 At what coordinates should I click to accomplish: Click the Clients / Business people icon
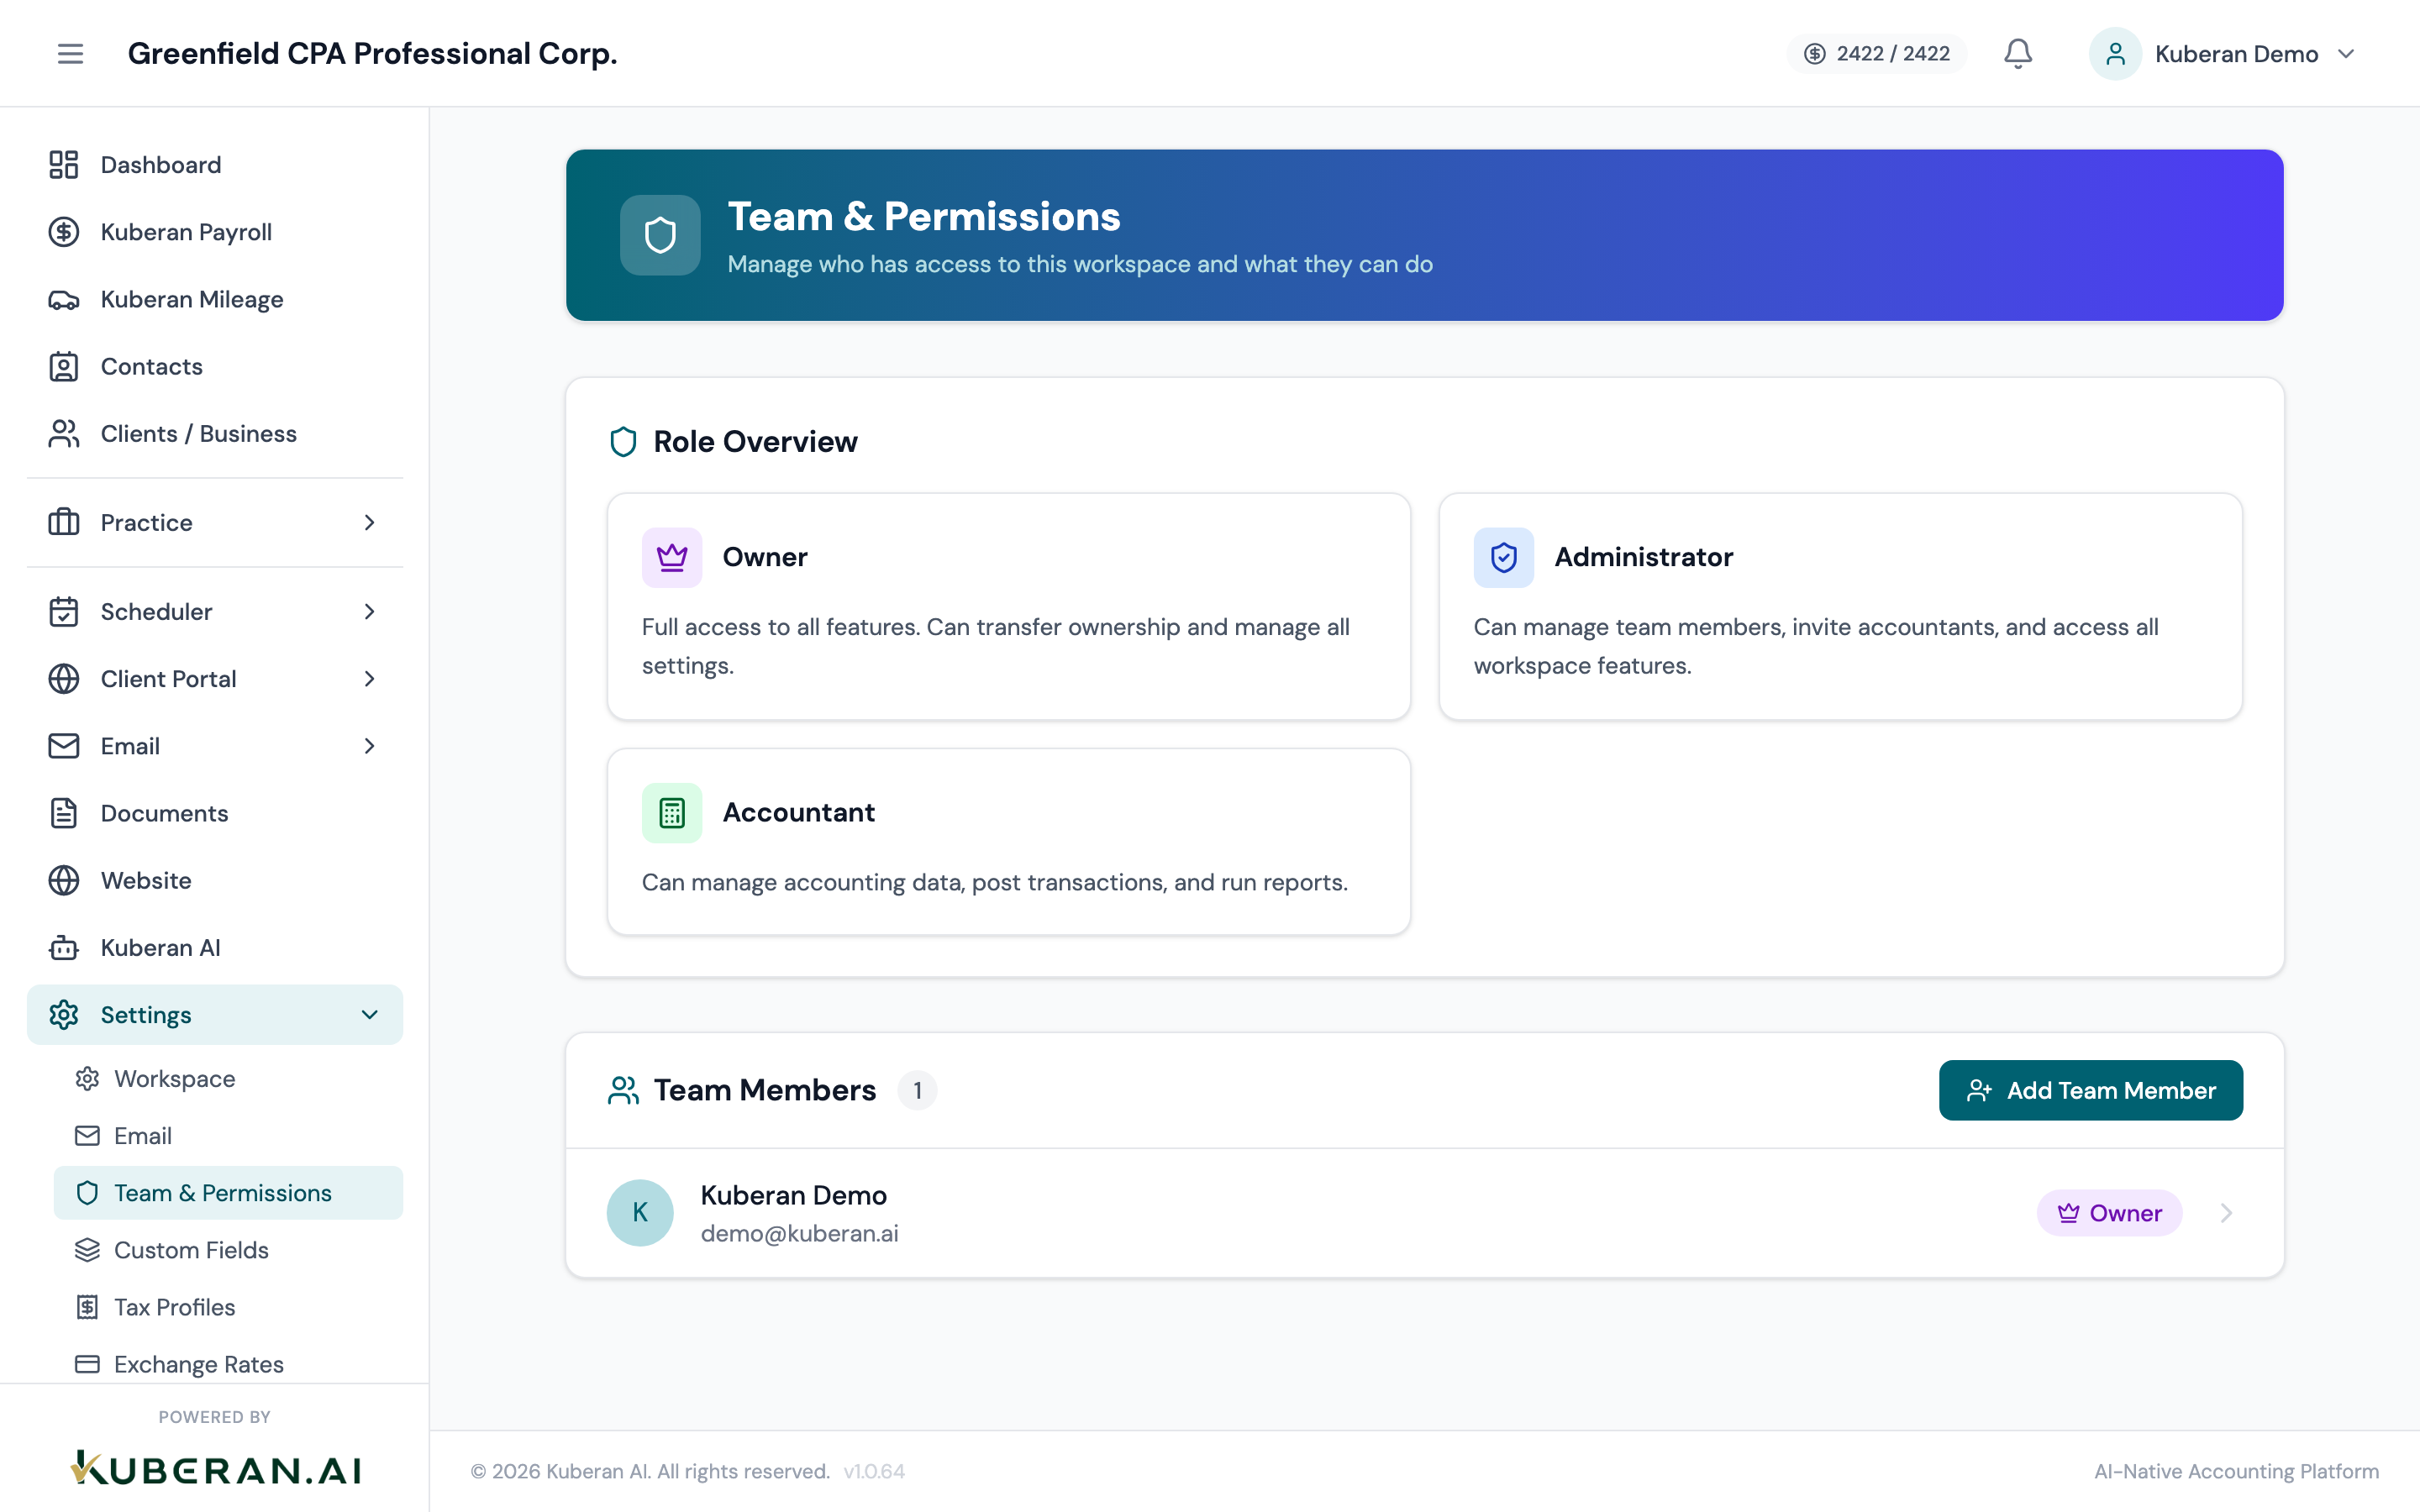[x=64, y=433]
